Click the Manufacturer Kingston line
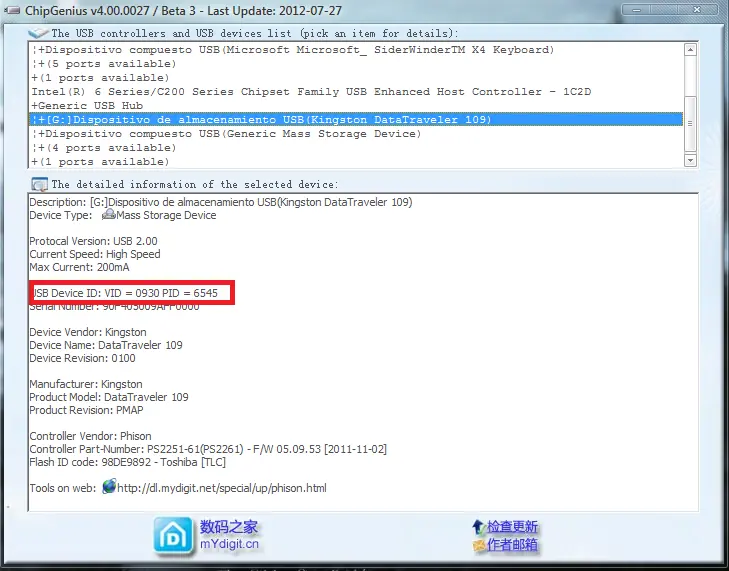This screenshot has height=571, width=729. click(86, 384)
